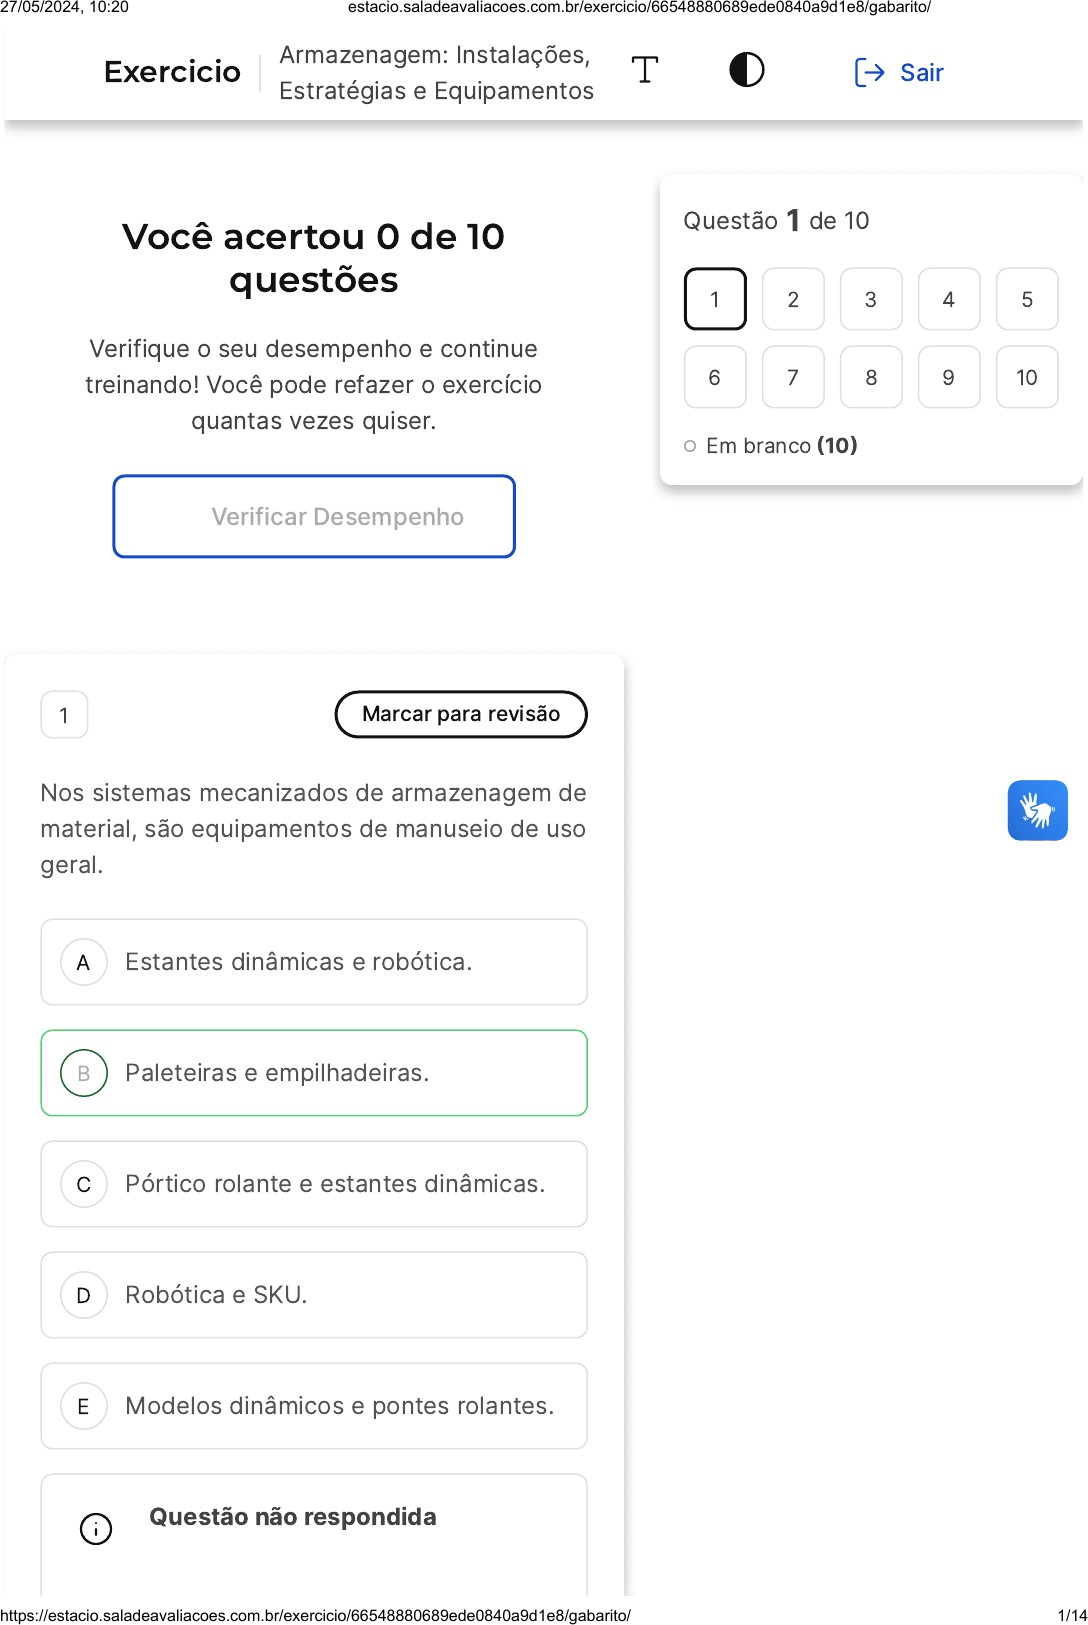The height and width of the screenshot is (1625, 1088).
Task: Select question 1 in the navigator
Action: pyautogui.click(x=715, y=299)
